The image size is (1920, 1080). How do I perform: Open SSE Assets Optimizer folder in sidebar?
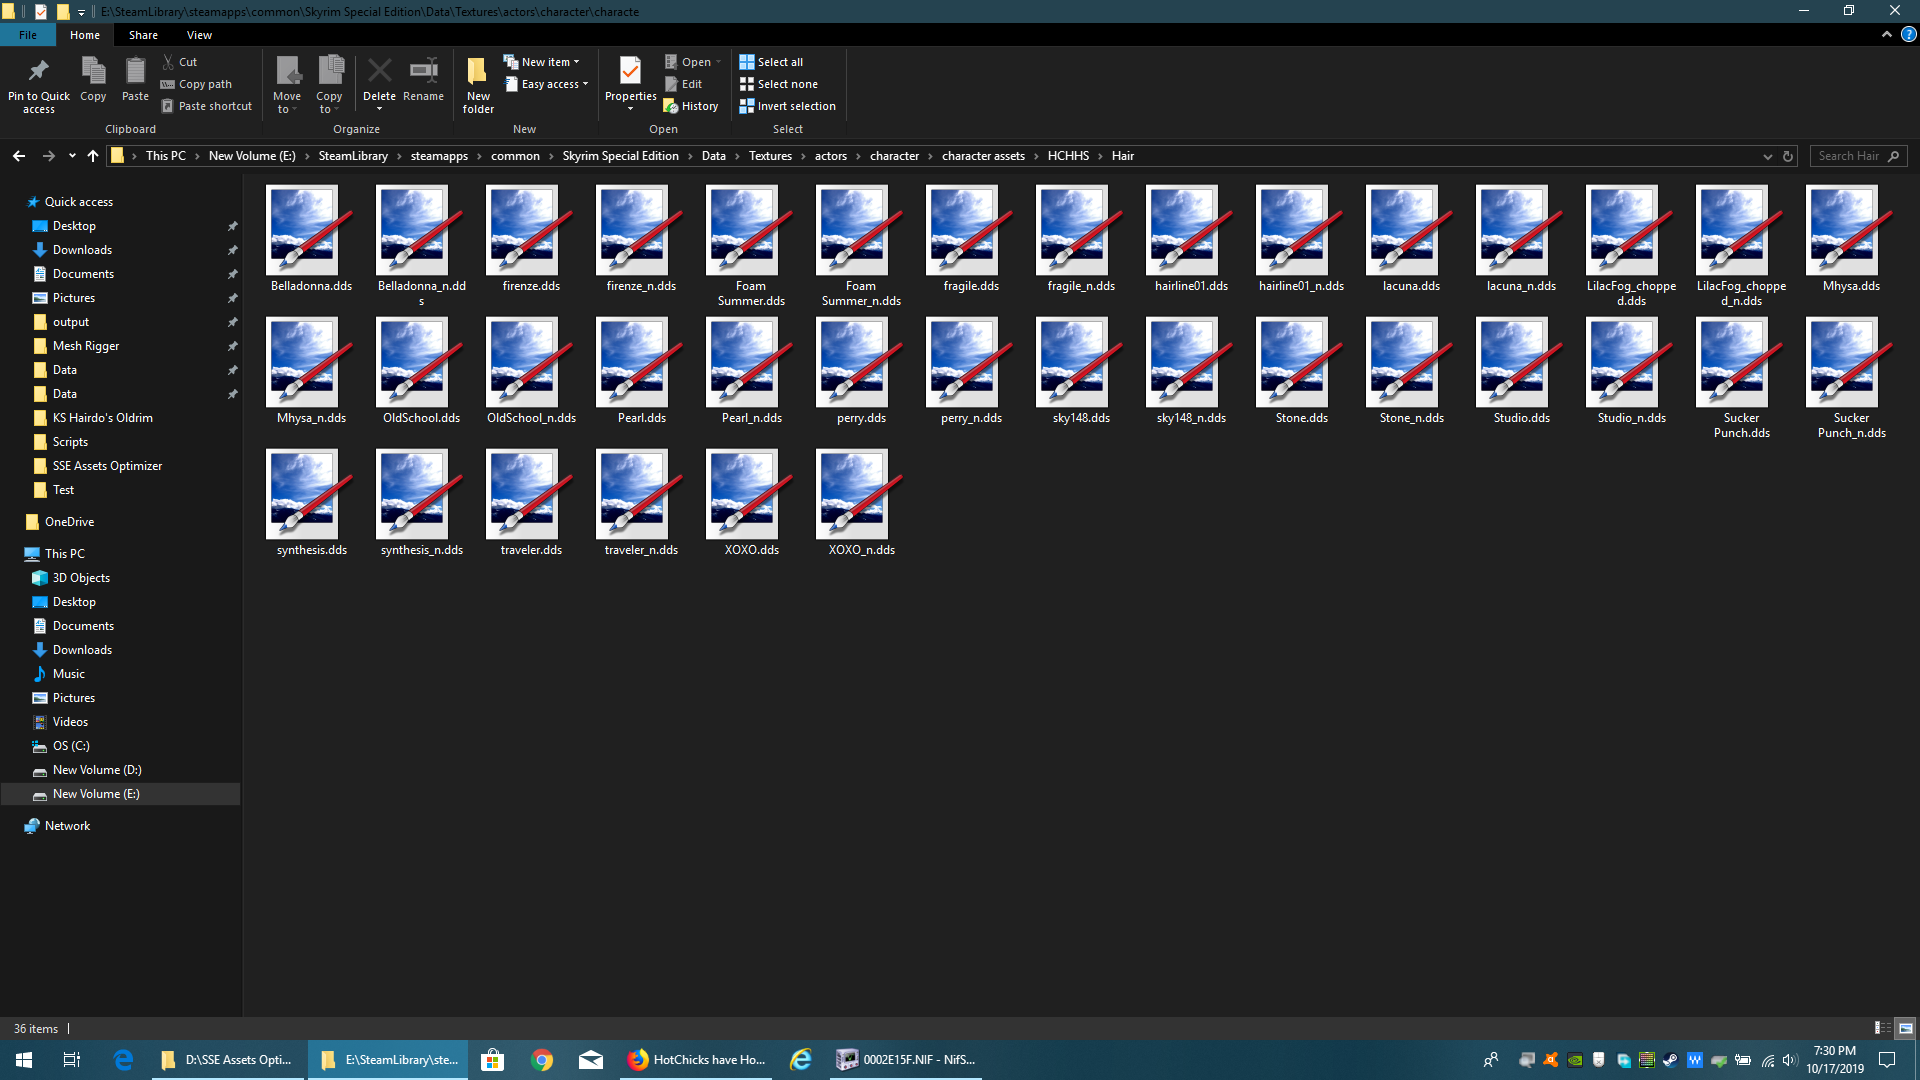pyautogui.click(x=107, y=466)
